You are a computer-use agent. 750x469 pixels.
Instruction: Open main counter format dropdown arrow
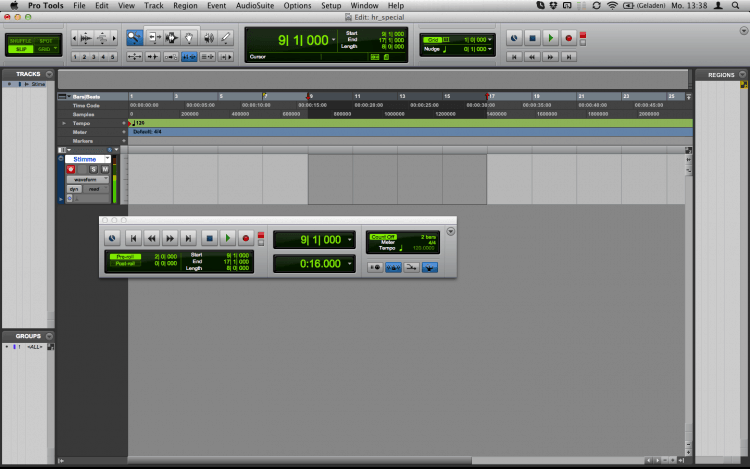[333, 40]
